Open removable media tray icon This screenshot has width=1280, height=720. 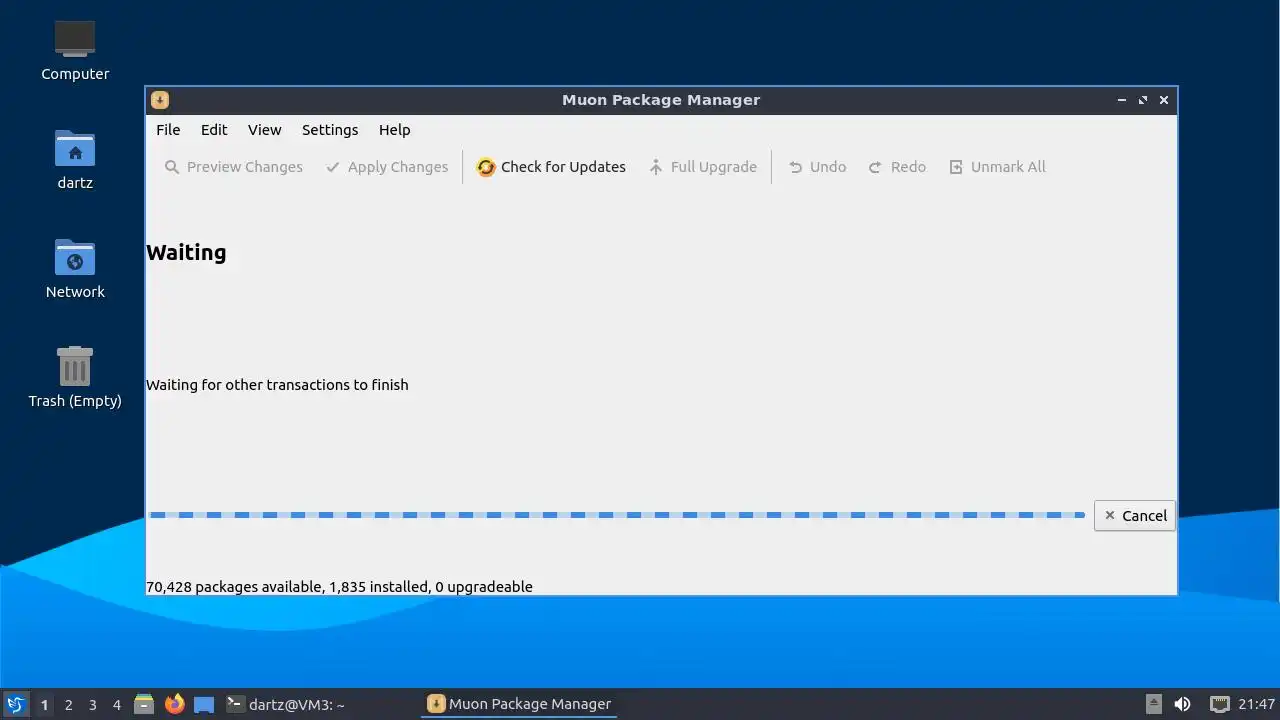[1153, 704]
